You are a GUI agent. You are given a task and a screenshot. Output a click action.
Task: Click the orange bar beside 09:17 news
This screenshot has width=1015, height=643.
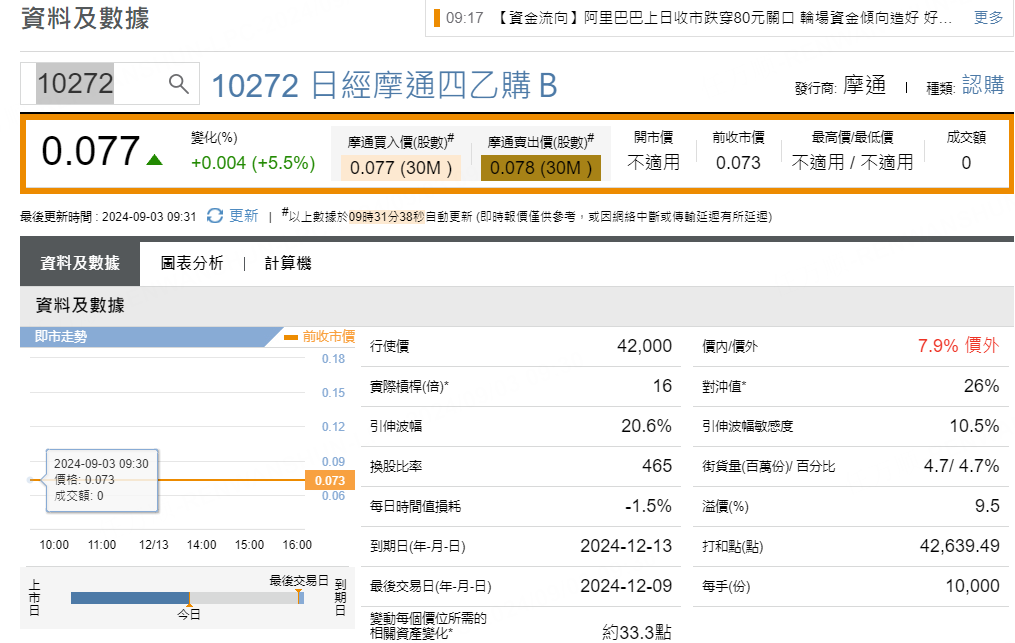click(x=436, y=18)
